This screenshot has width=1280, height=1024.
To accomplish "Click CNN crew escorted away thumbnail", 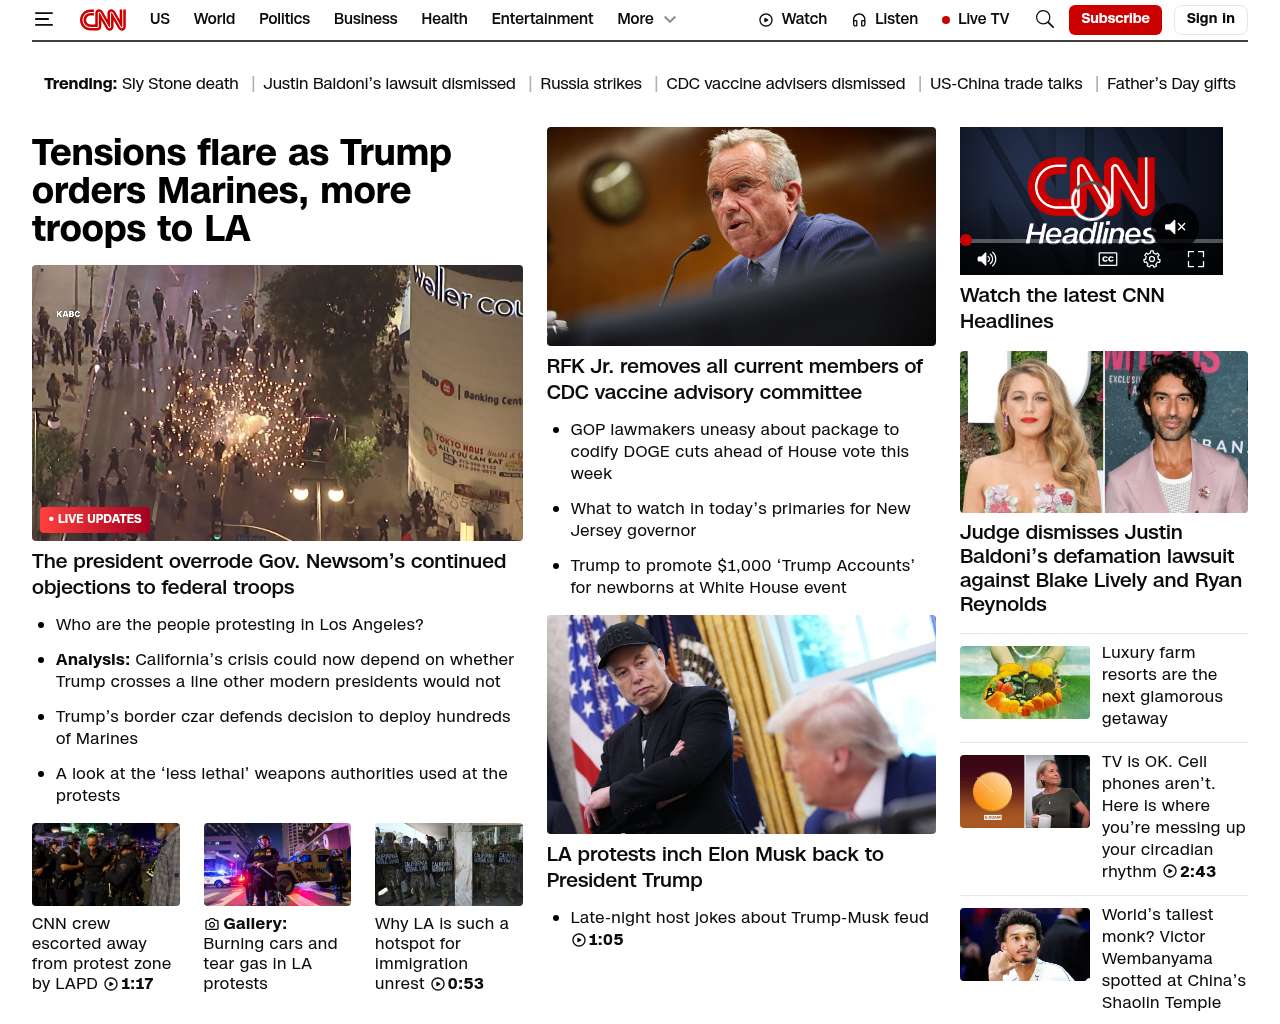I will point(106,865).
